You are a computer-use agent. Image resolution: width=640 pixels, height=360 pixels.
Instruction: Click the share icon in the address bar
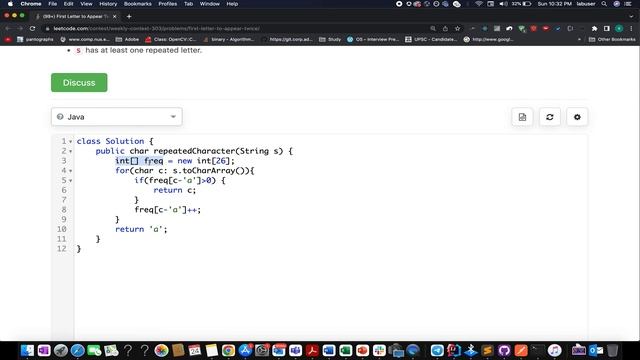point(445,29)
